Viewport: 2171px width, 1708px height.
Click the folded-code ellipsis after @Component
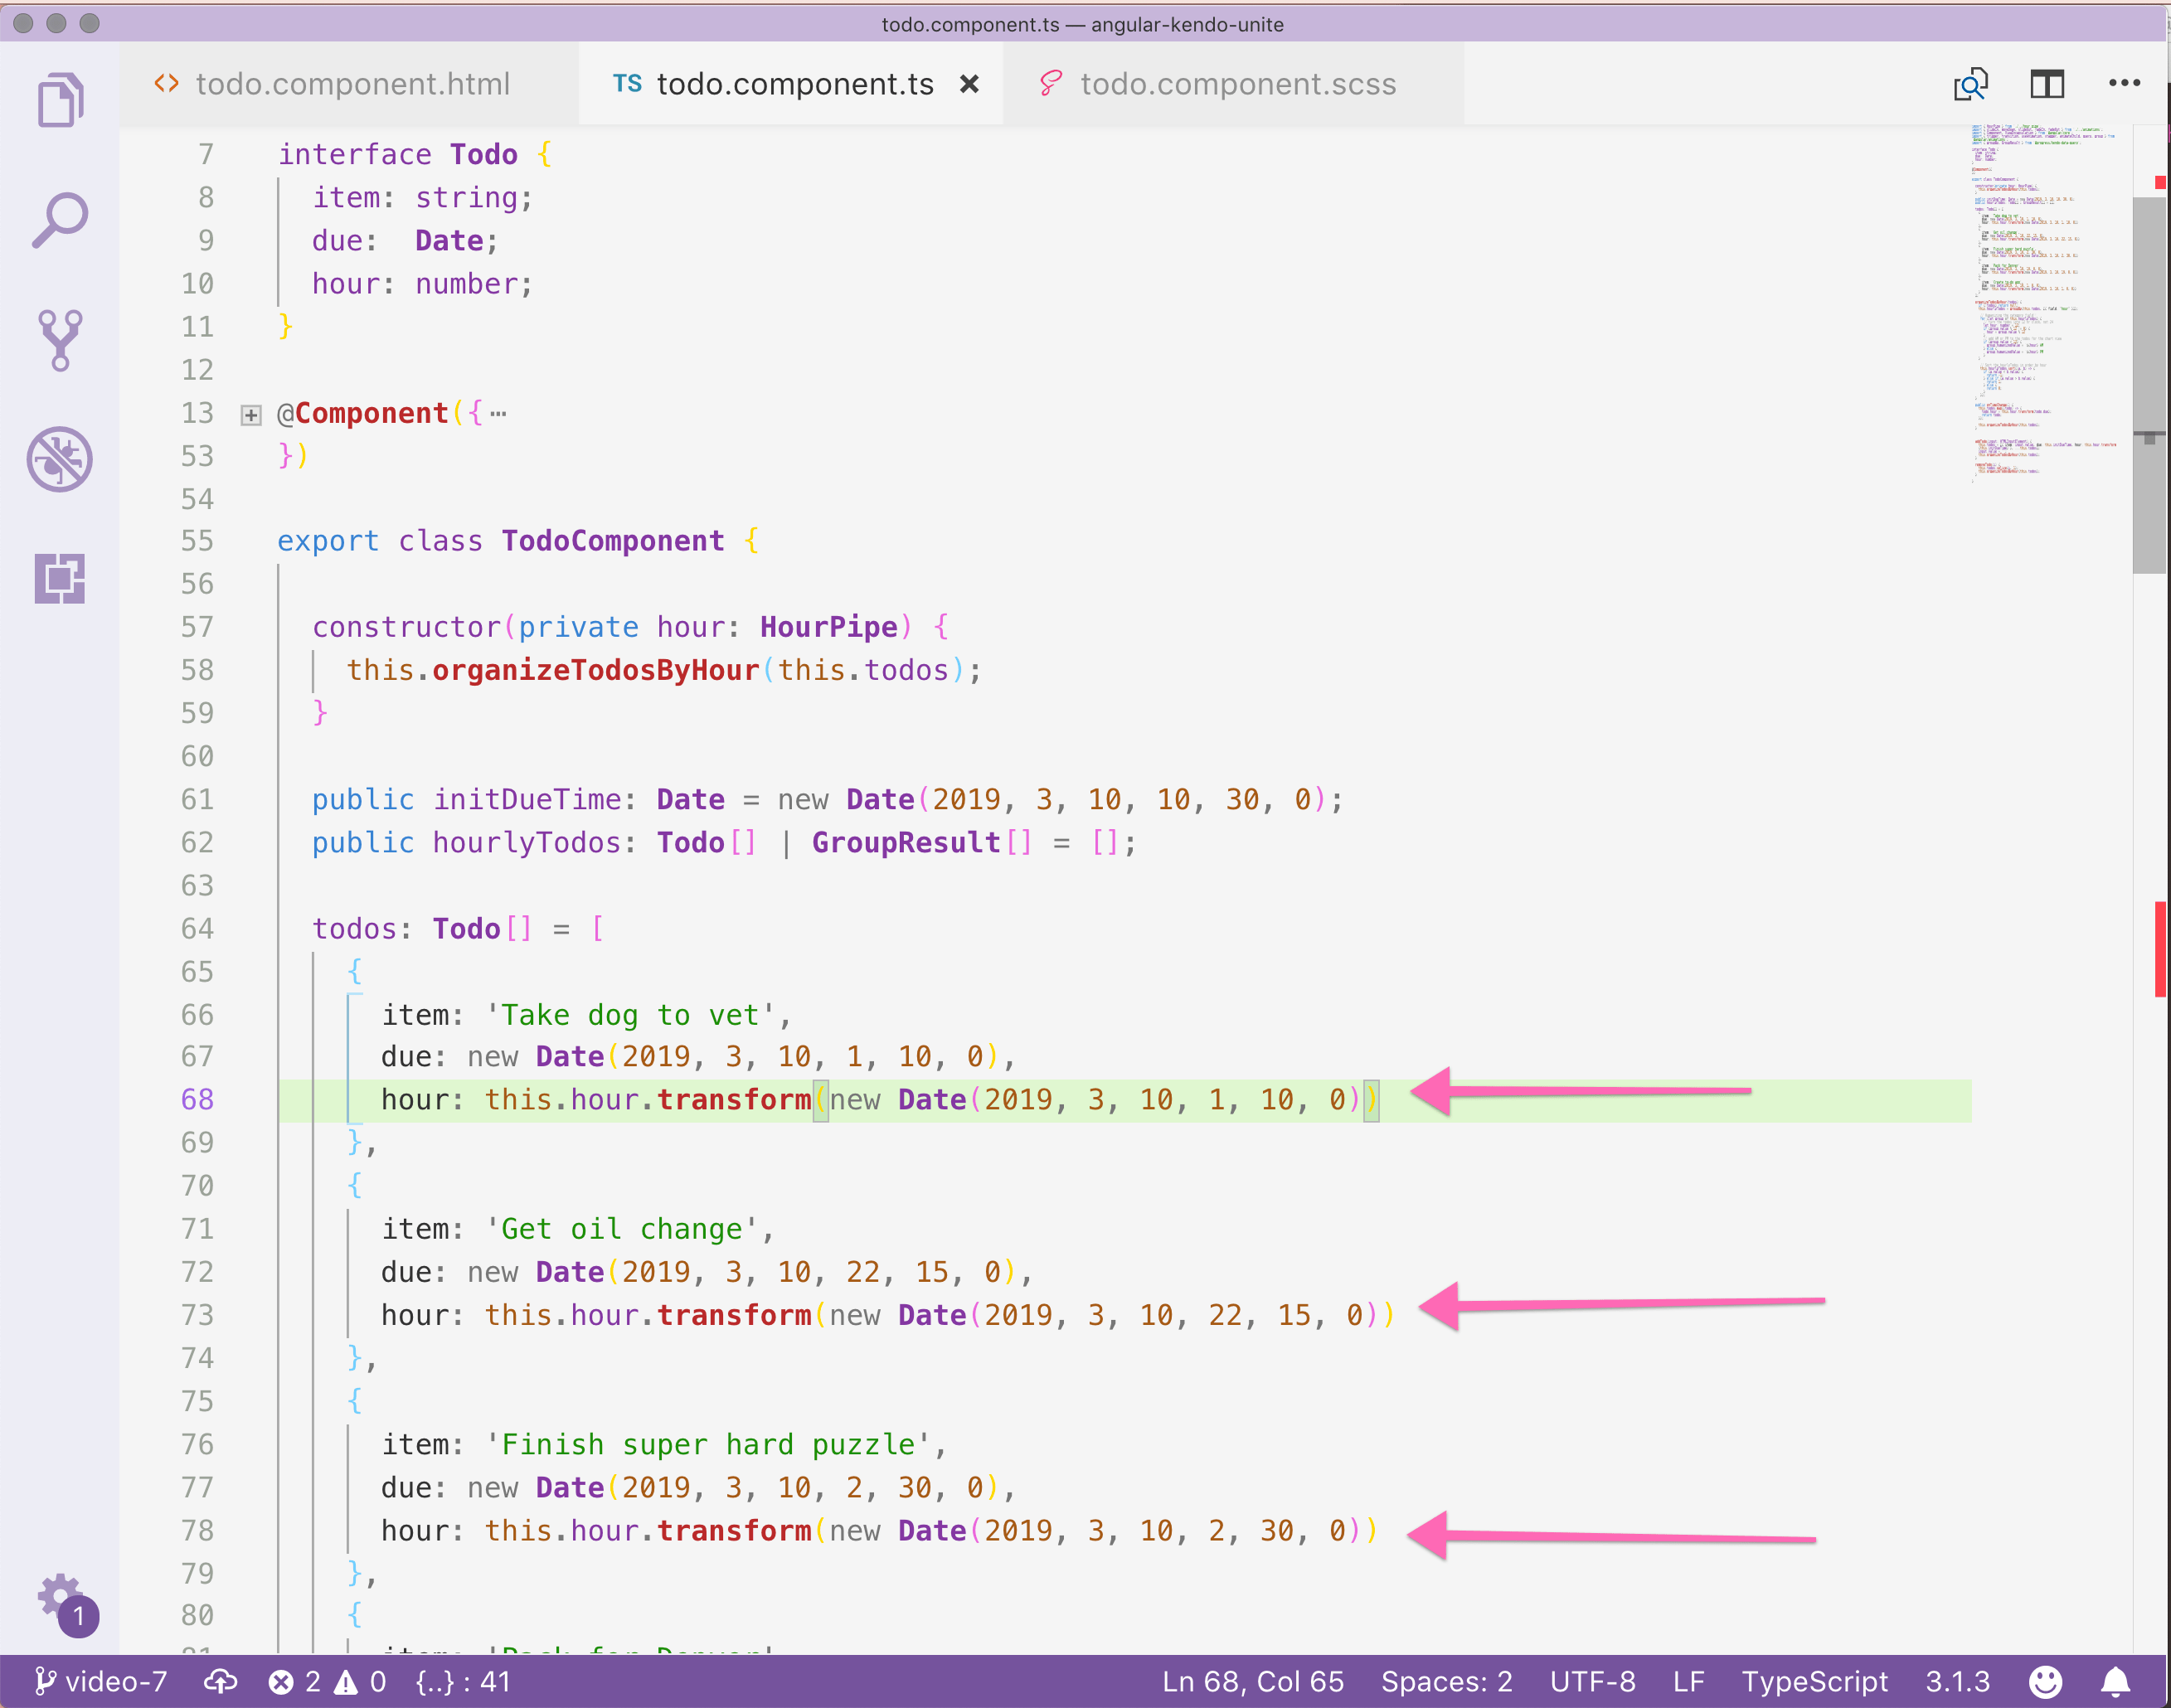(498, 414)
